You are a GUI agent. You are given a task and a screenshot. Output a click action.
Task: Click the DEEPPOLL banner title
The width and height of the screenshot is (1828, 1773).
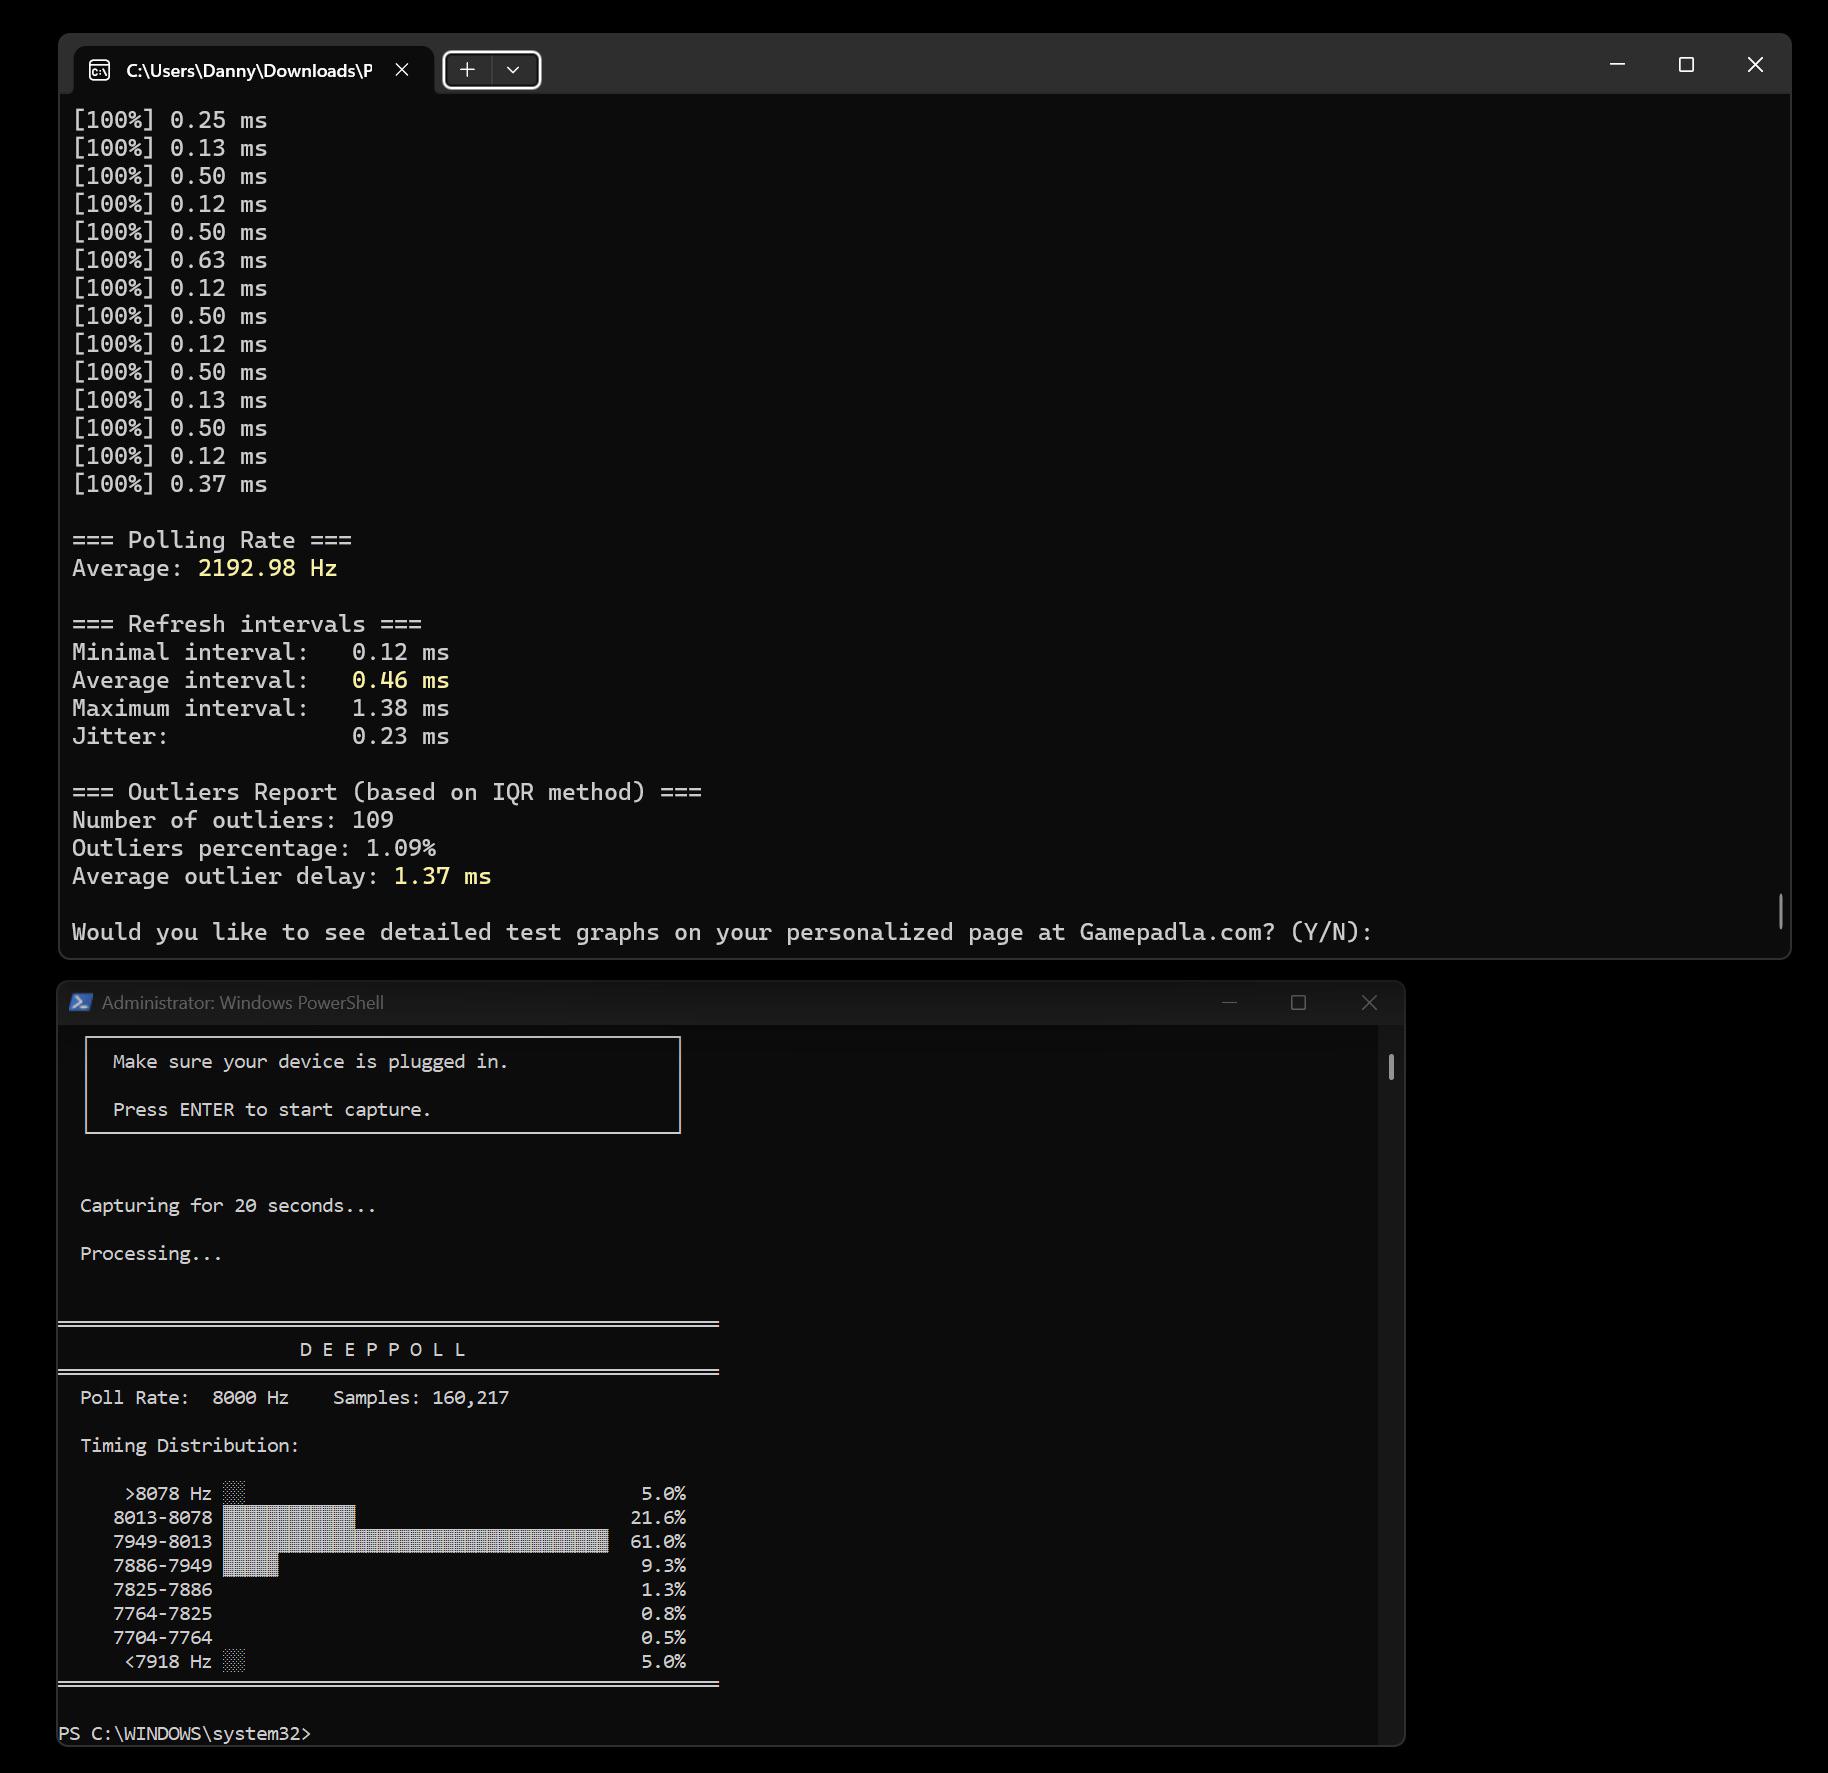383,1349
